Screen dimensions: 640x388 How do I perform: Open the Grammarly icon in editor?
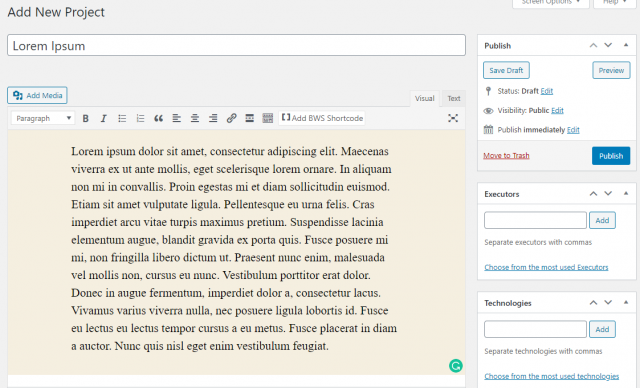click(456, 366)
